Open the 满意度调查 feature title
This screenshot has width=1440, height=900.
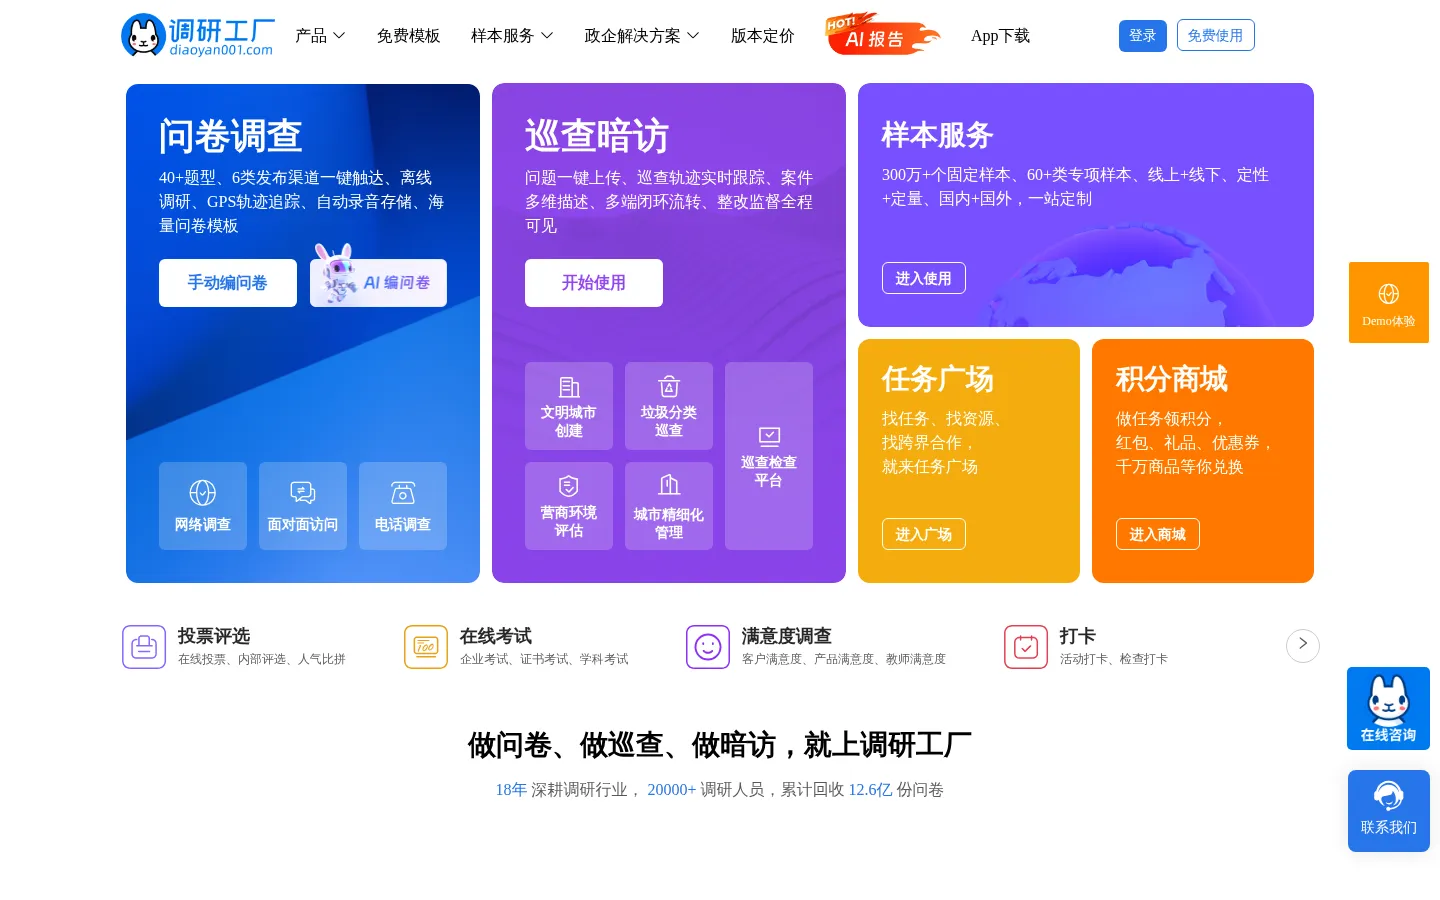pos(787,636)
